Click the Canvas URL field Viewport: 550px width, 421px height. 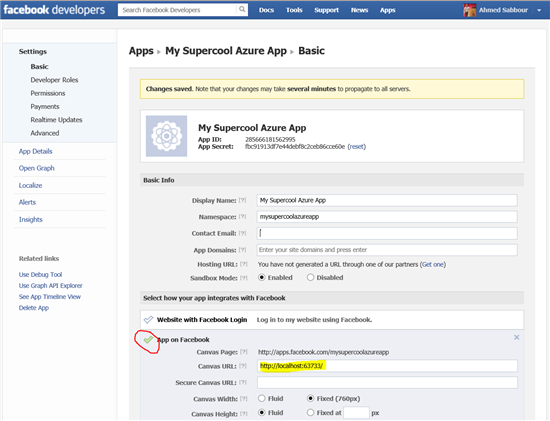pyautogui.click(x=387, y=366)
